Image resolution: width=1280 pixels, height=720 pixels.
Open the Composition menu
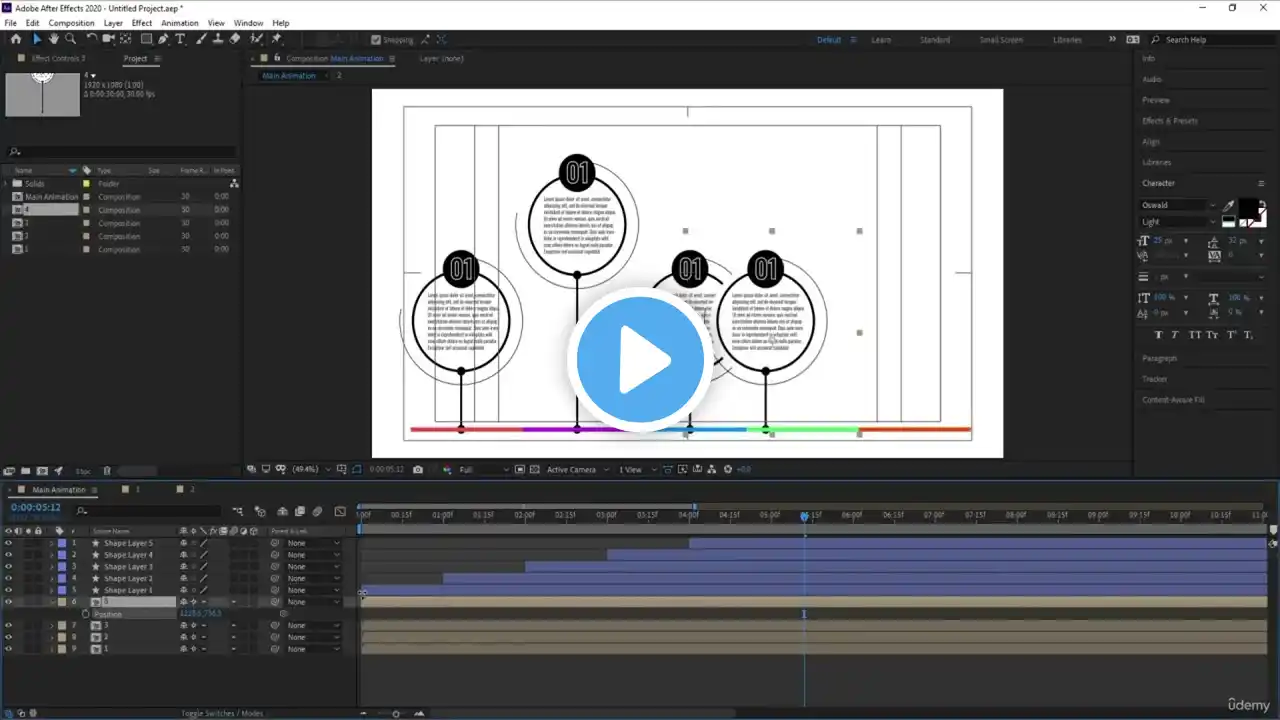pyautogui.click(x=71, y=23)
